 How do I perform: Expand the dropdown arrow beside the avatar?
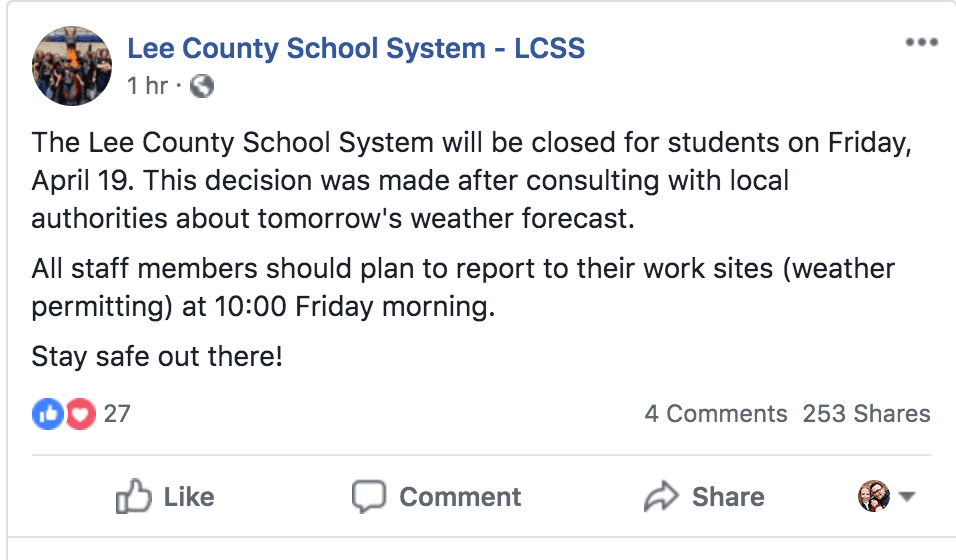908,497
